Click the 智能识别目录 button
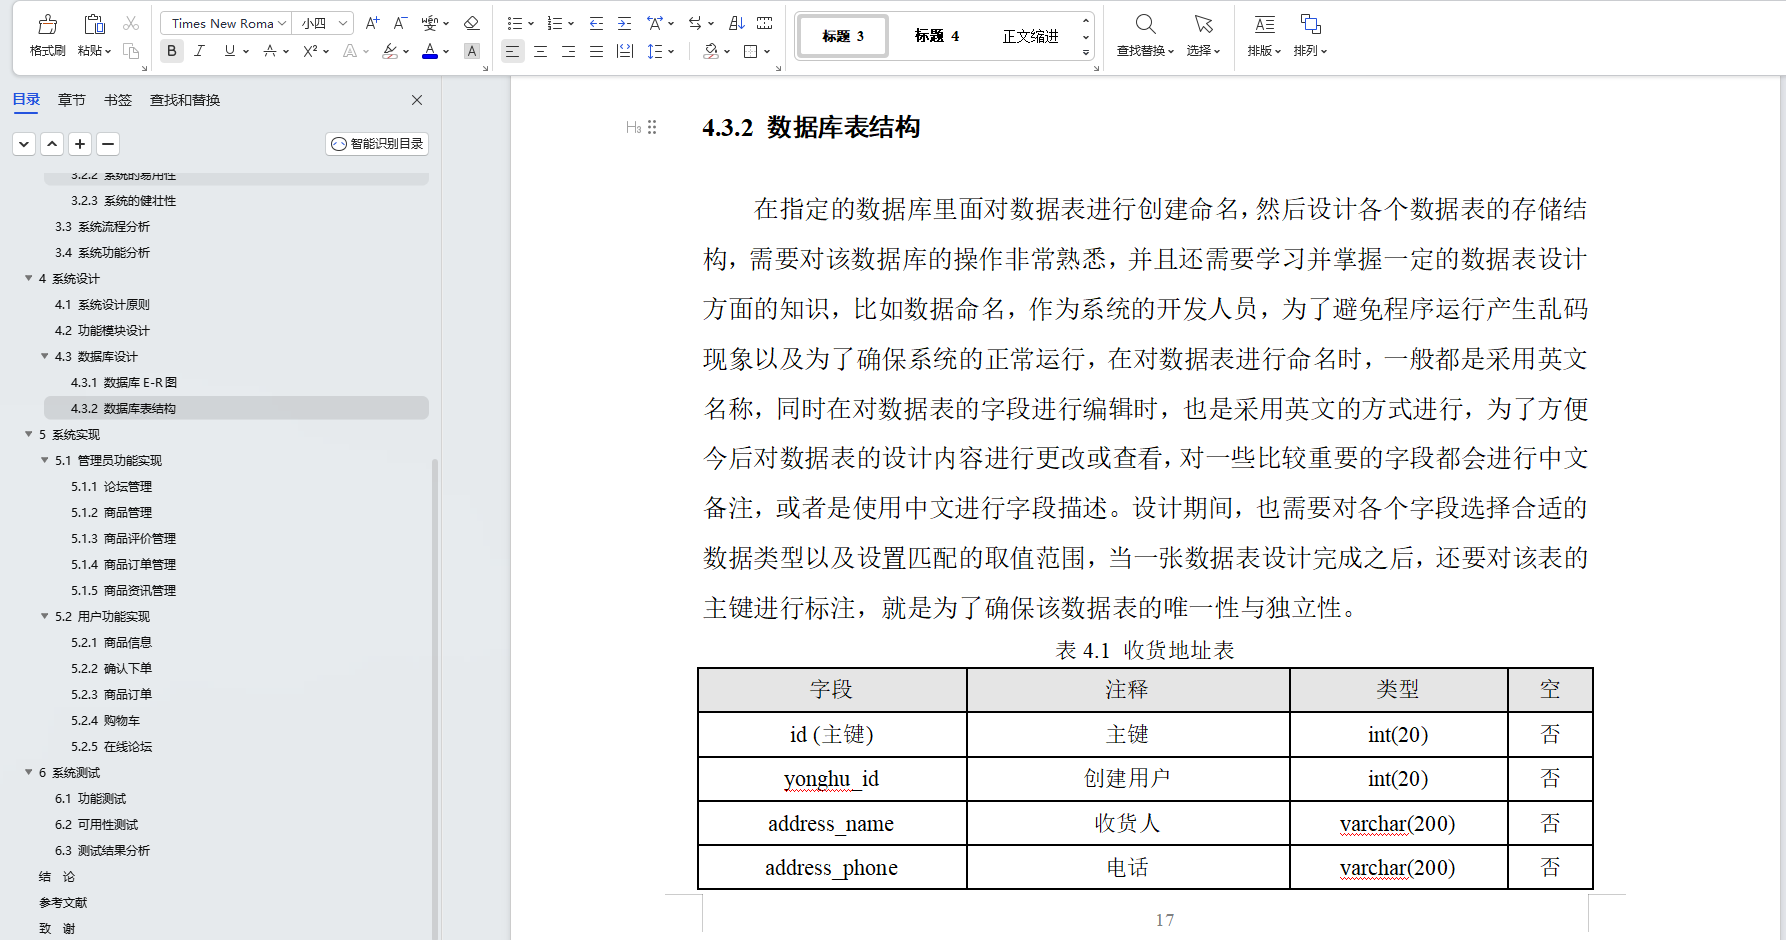Screen dimensions: 1786x940 pyautogui.click(x=377, y=144)
